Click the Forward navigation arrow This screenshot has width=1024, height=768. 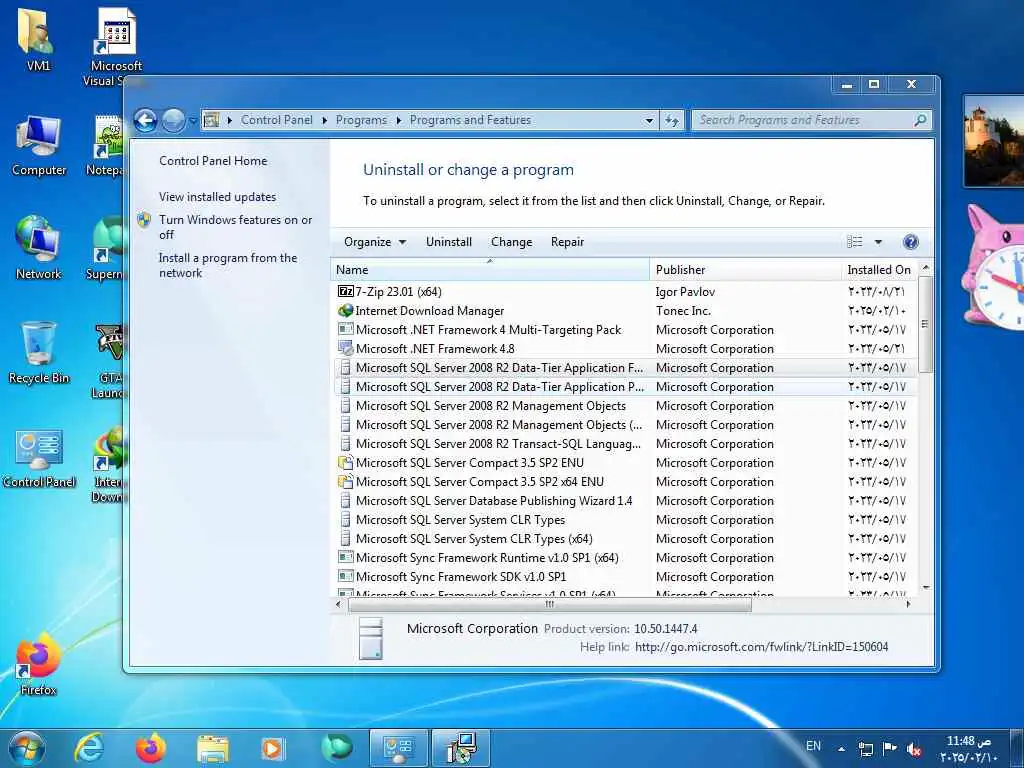point(173,120)
